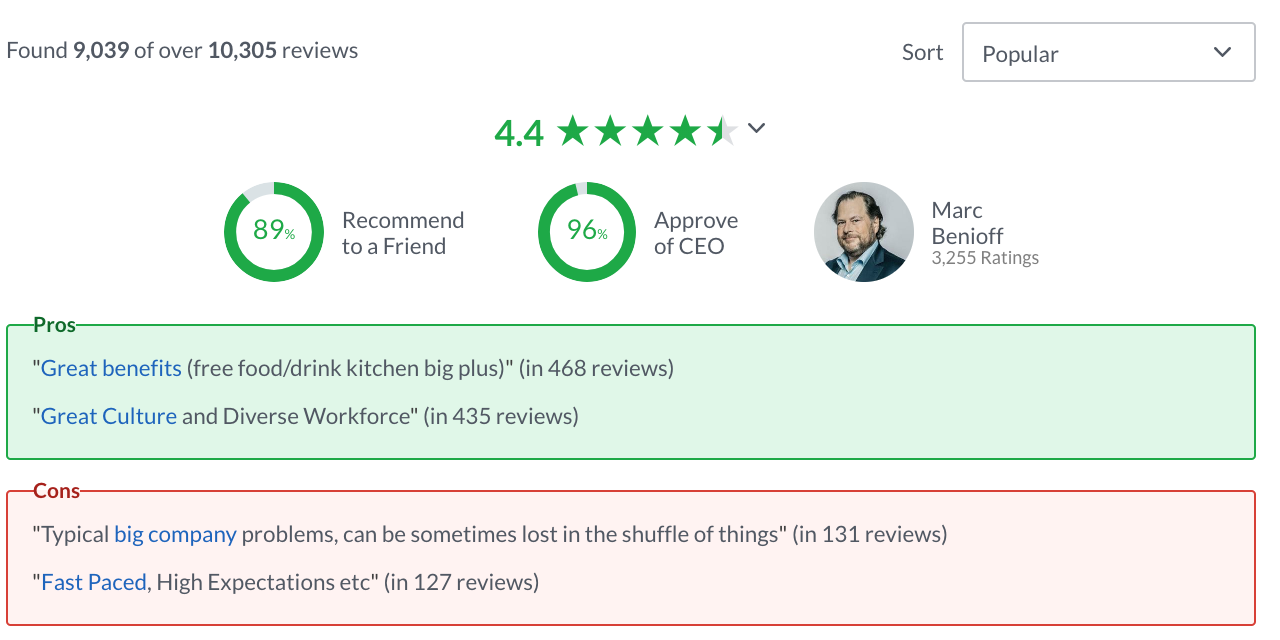Click the third green rating star
Screen dimensions: 1280x640
pyautogui.click(x=648, y=130)
